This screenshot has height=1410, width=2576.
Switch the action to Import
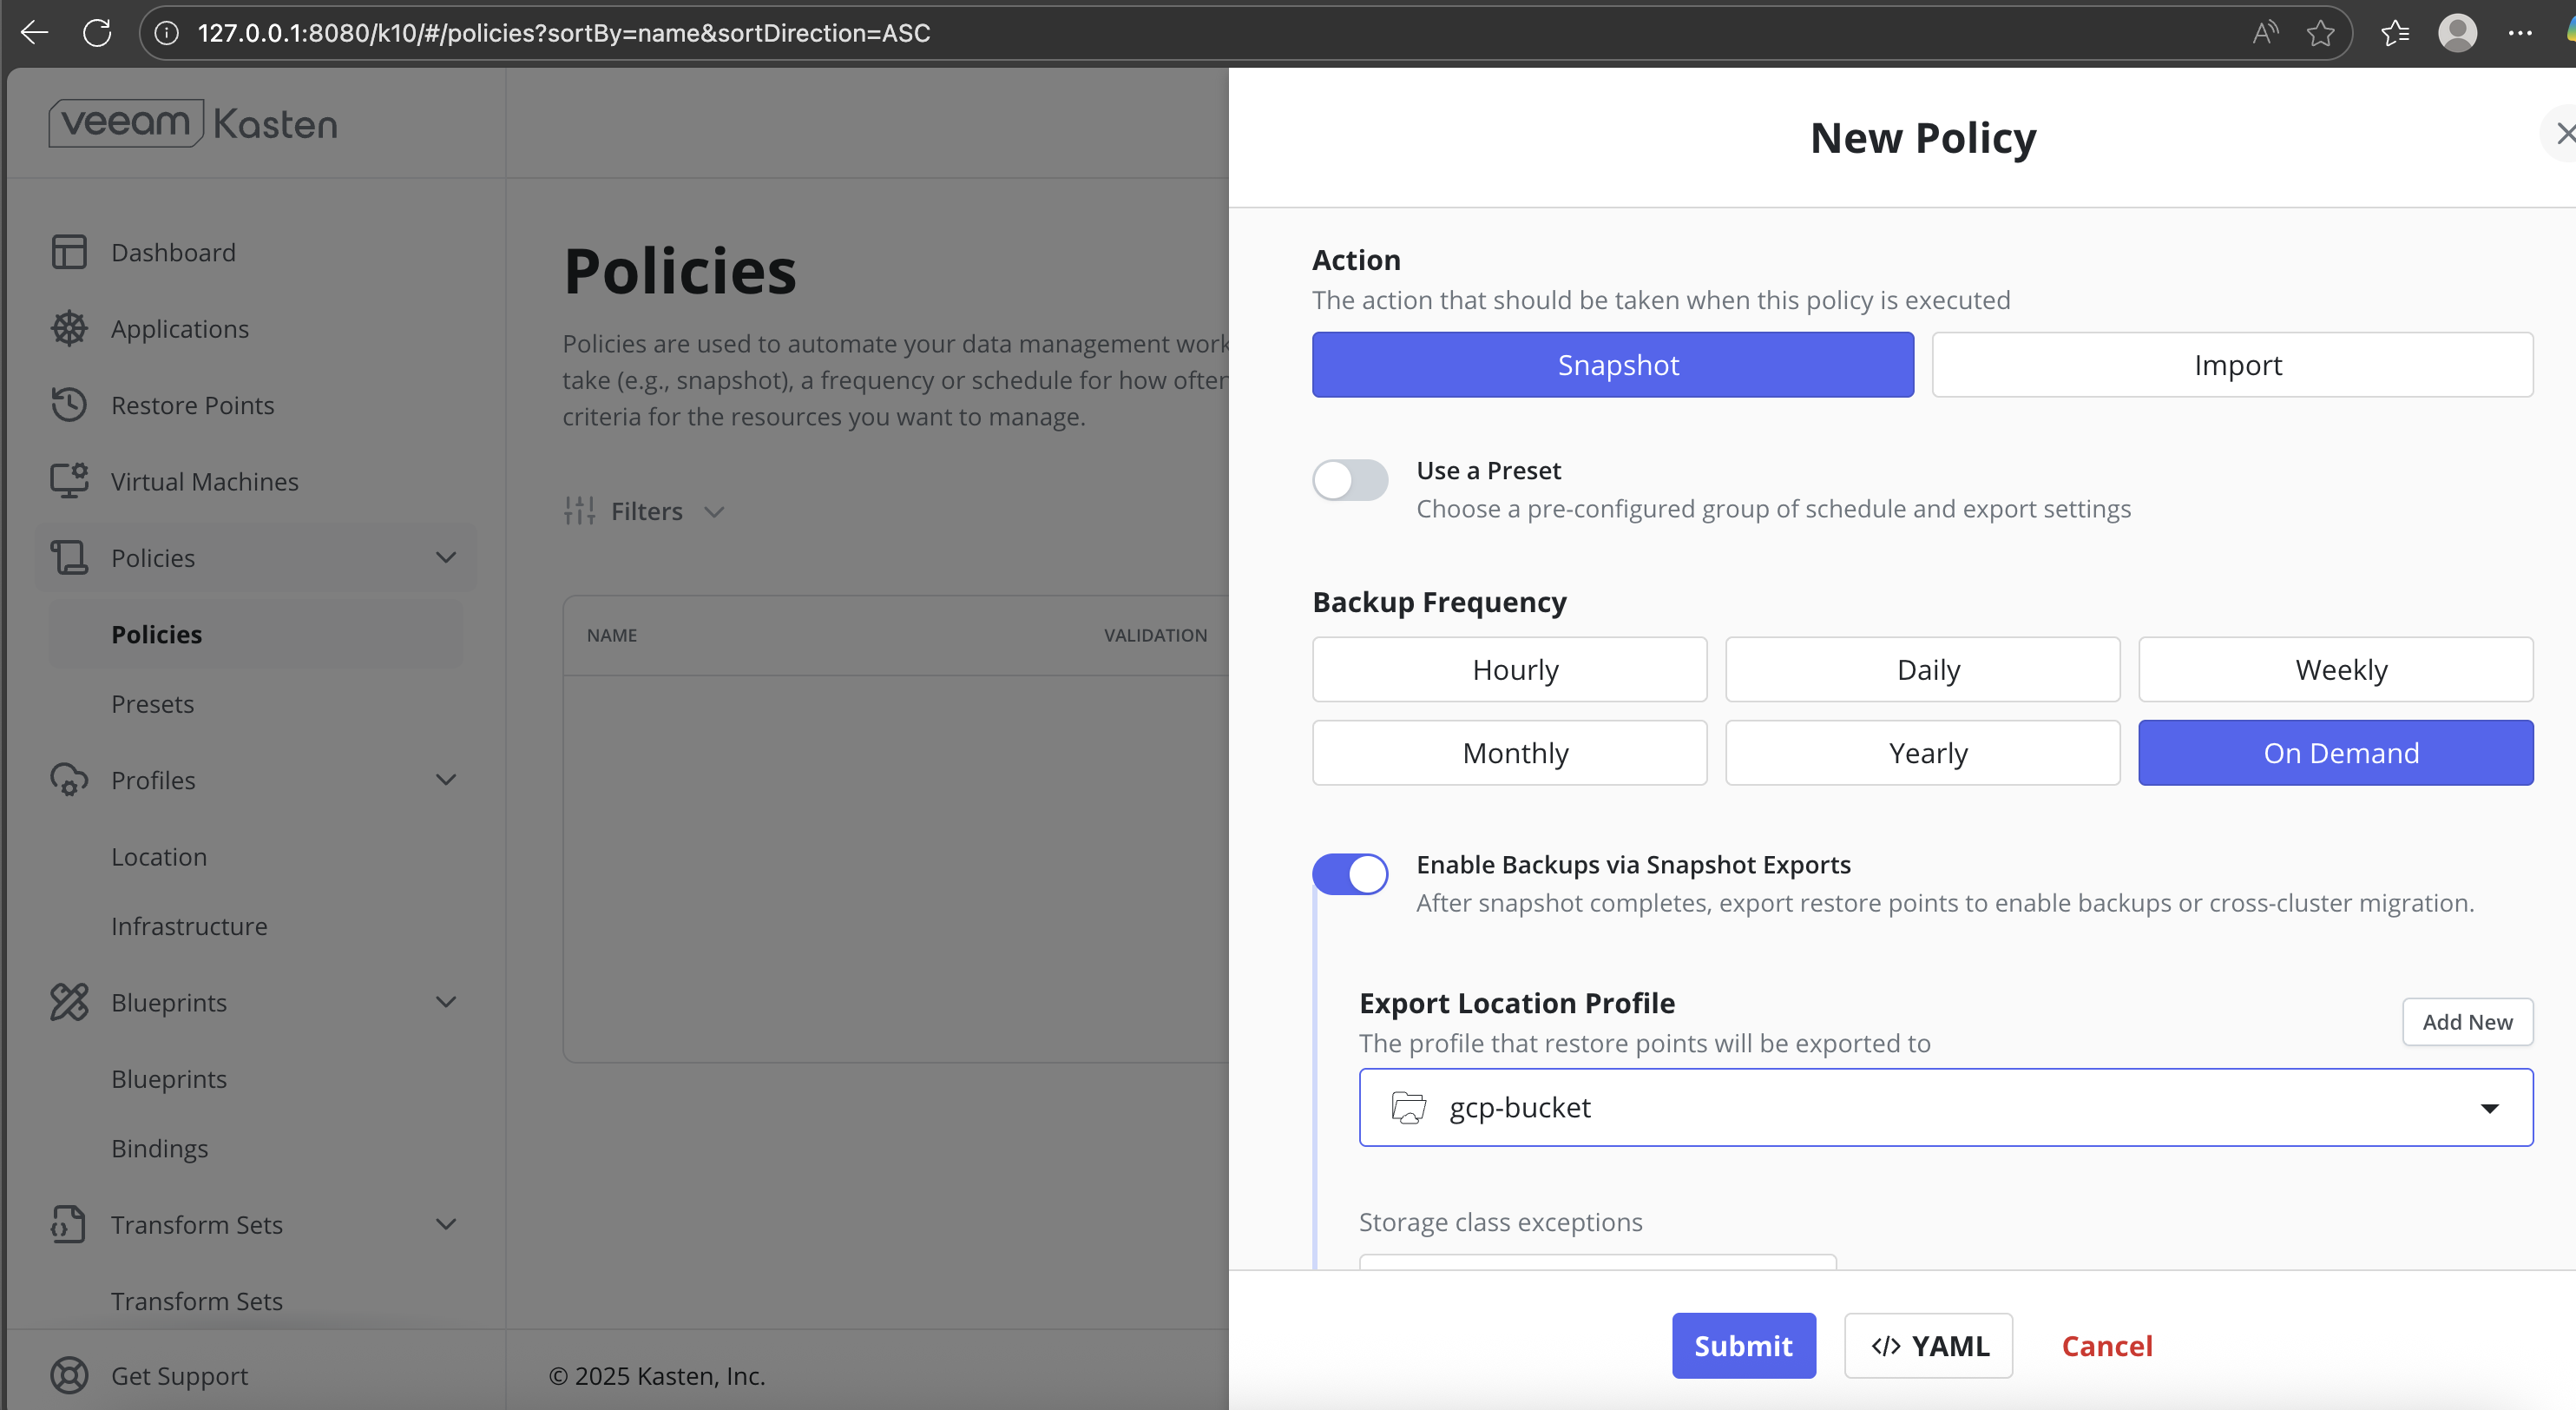pyautogui.click(x=2232, y=365)
